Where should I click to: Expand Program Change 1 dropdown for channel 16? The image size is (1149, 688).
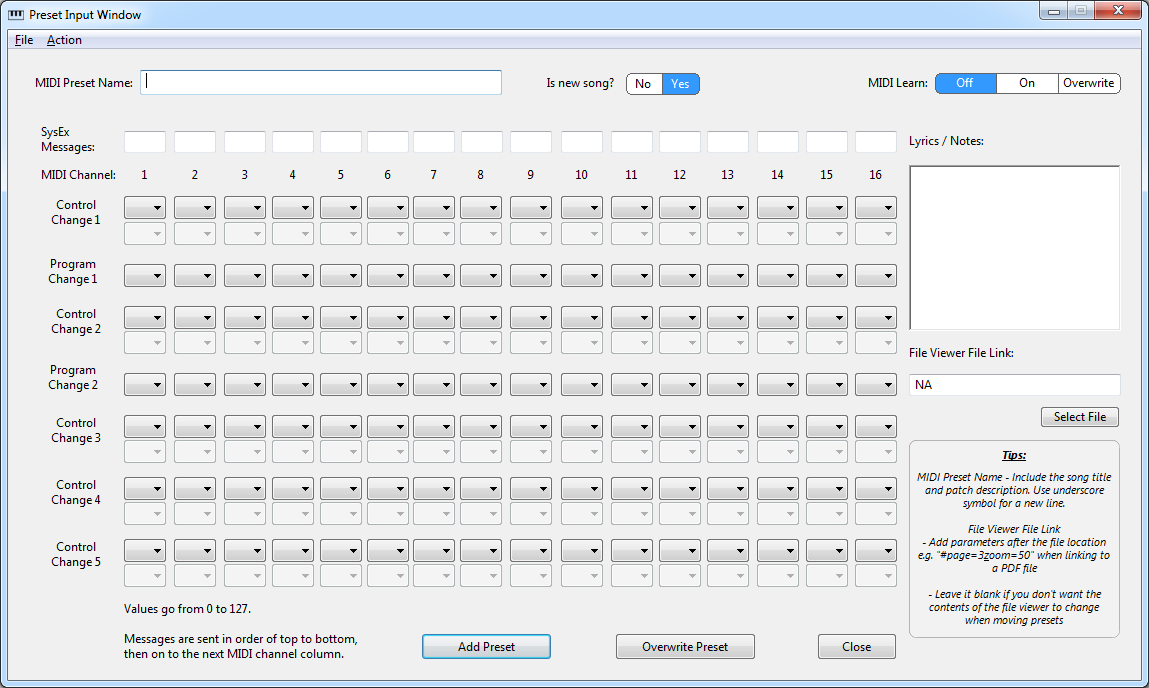point(876,275)
